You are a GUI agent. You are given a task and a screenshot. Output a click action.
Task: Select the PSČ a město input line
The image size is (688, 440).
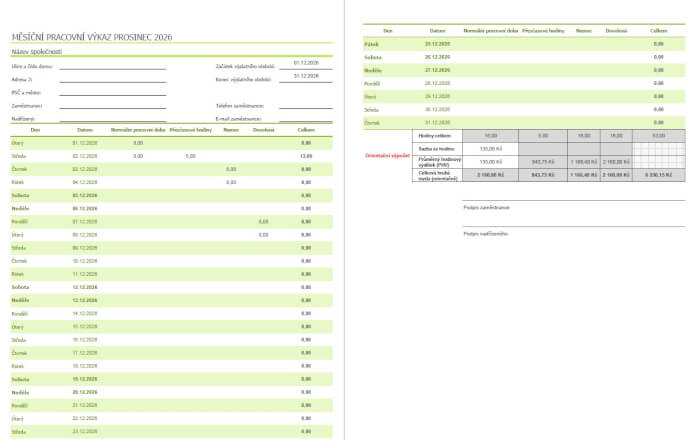coord(112,92)
